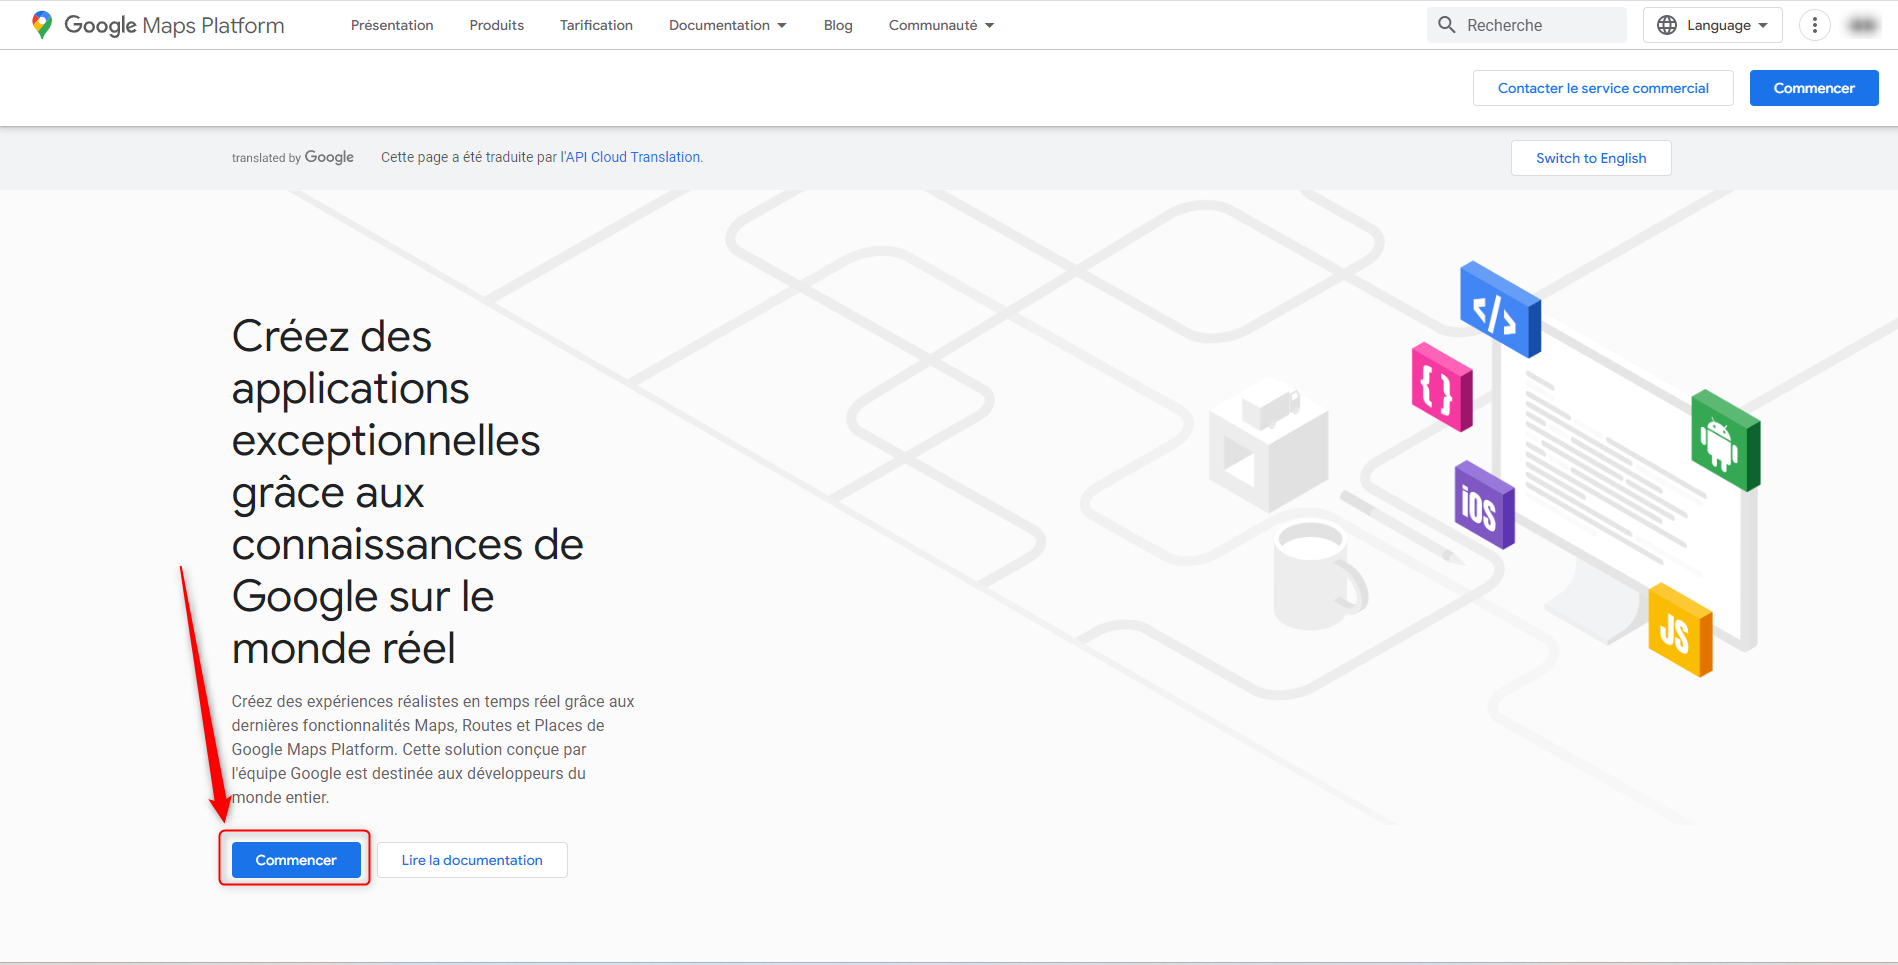1898x965 pixels.
Task: Click the headline 'Créez des applications exceptionnelles'
Action: coord(408,492)
